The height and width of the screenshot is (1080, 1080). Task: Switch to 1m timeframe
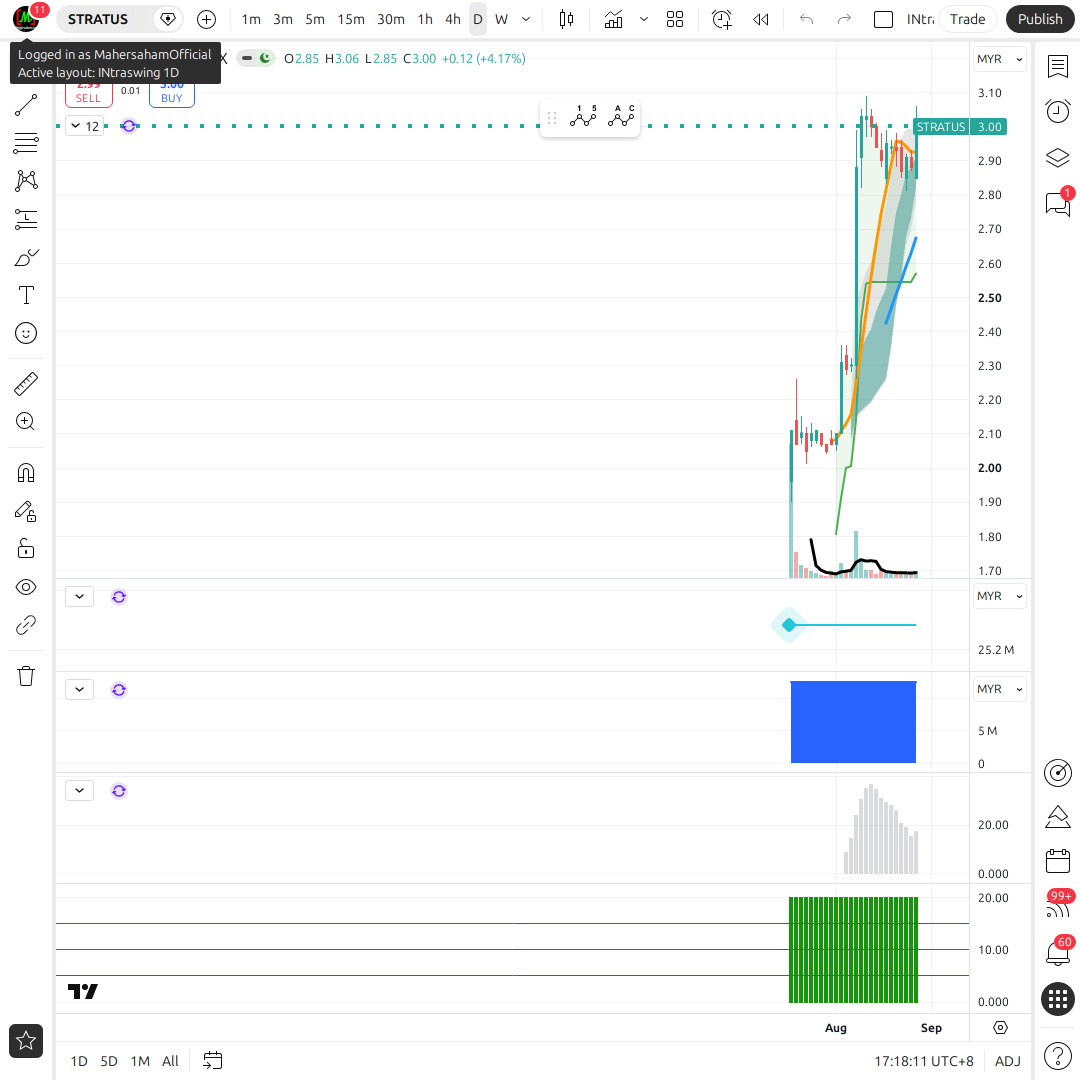(x=251, y=19)
